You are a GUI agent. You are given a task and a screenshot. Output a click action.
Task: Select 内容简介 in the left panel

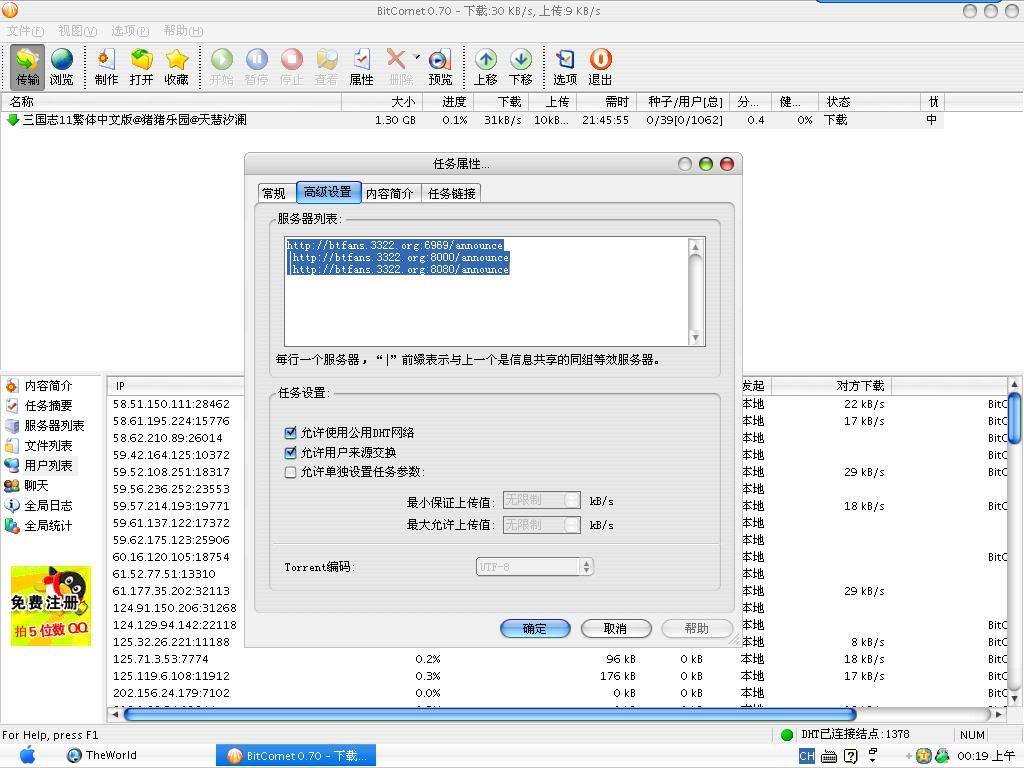point(40,385)
